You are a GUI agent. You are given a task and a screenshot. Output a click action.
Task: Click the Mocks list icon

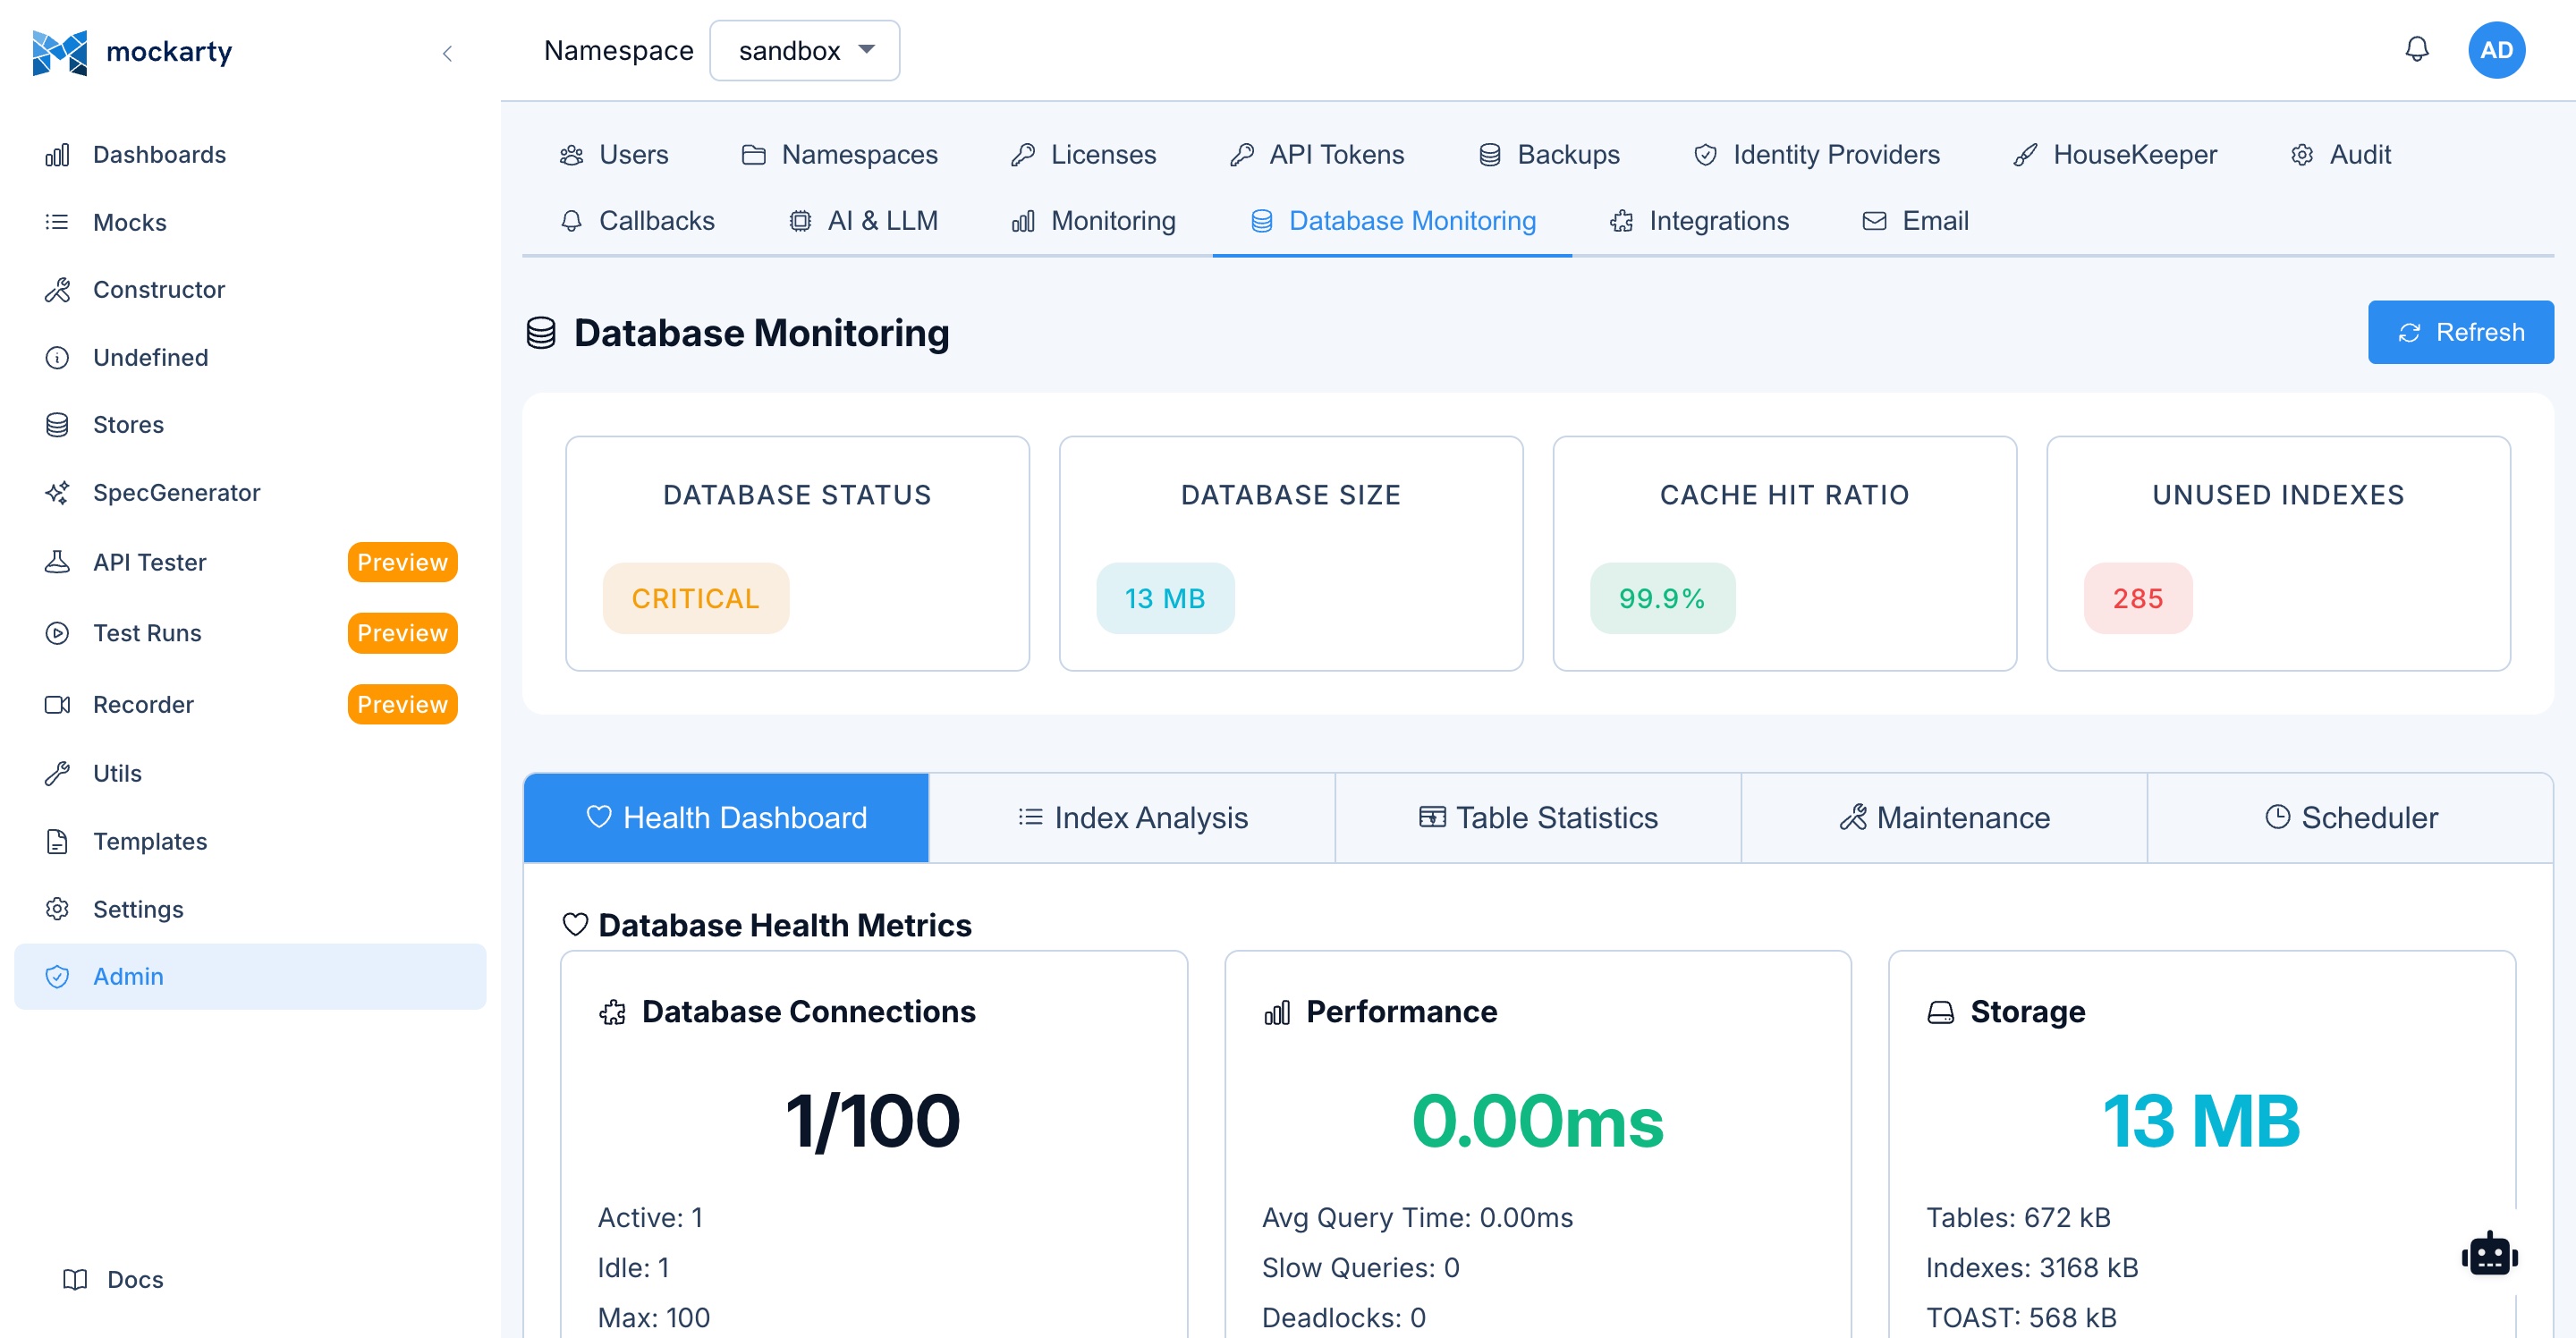pos(57,222)
